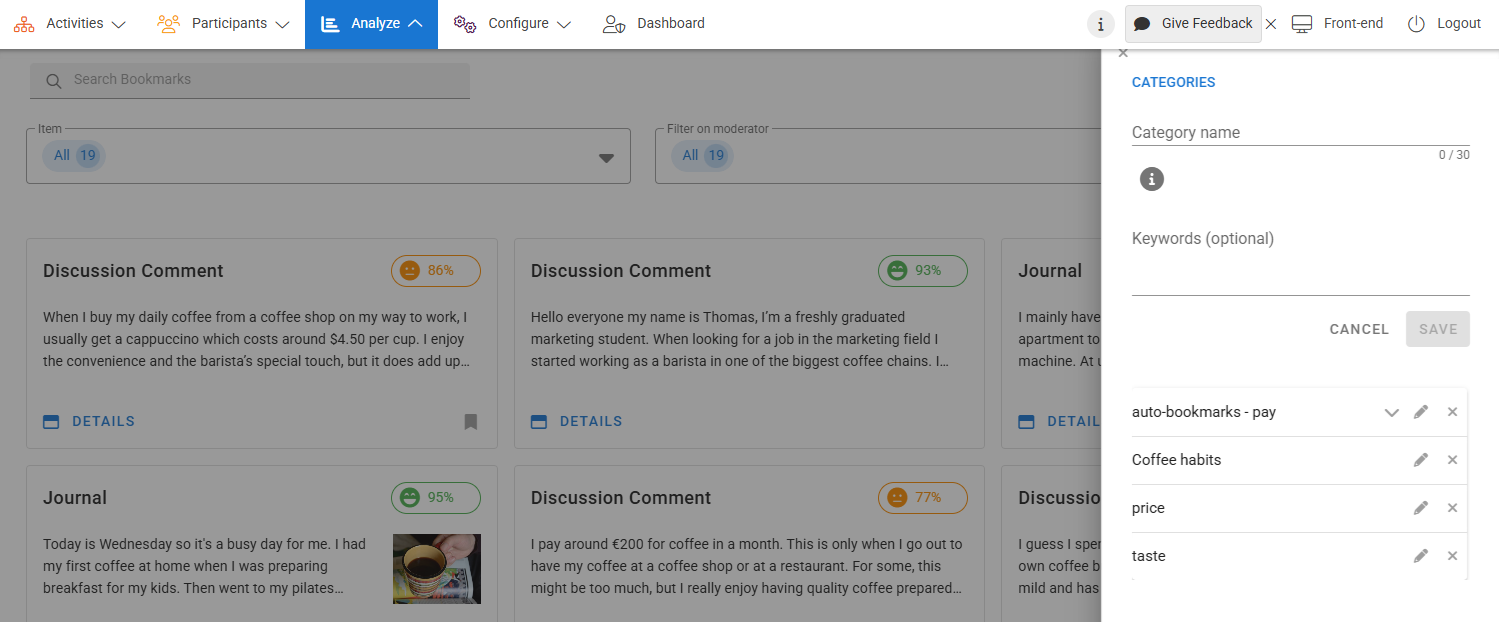Open the Filter on moderator dropdown
Screen dimensions: 1499x622
pyautogui.click(x=880, y=156)
